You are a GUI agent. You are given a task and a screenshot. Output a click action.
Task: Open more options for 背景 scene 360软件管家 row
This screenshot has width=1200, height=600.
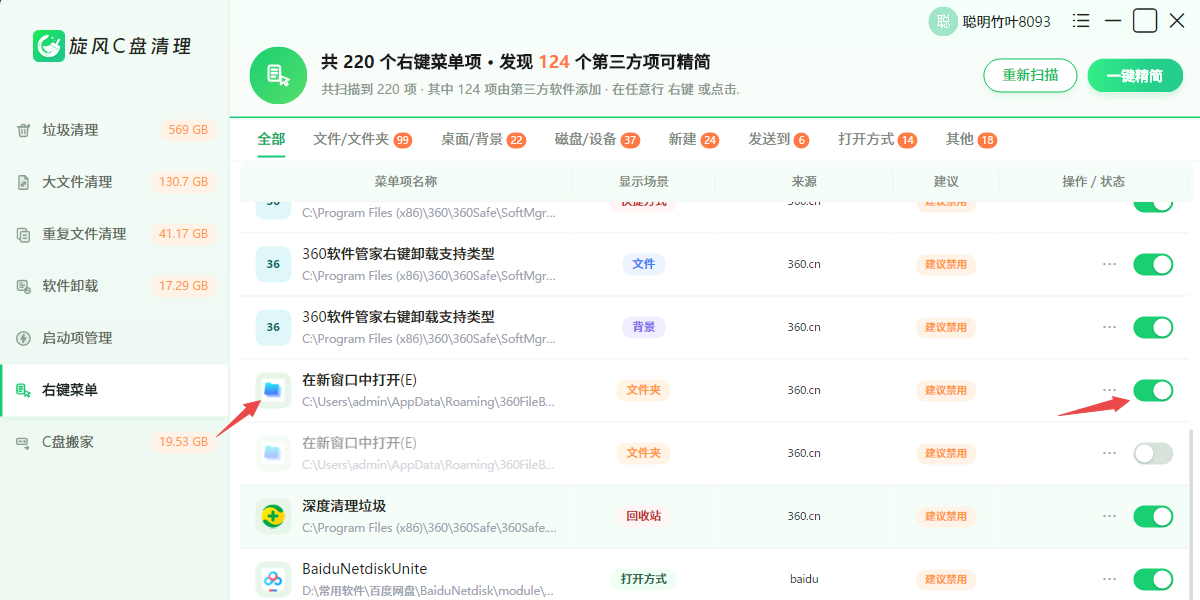click(x=1109, y=327)
